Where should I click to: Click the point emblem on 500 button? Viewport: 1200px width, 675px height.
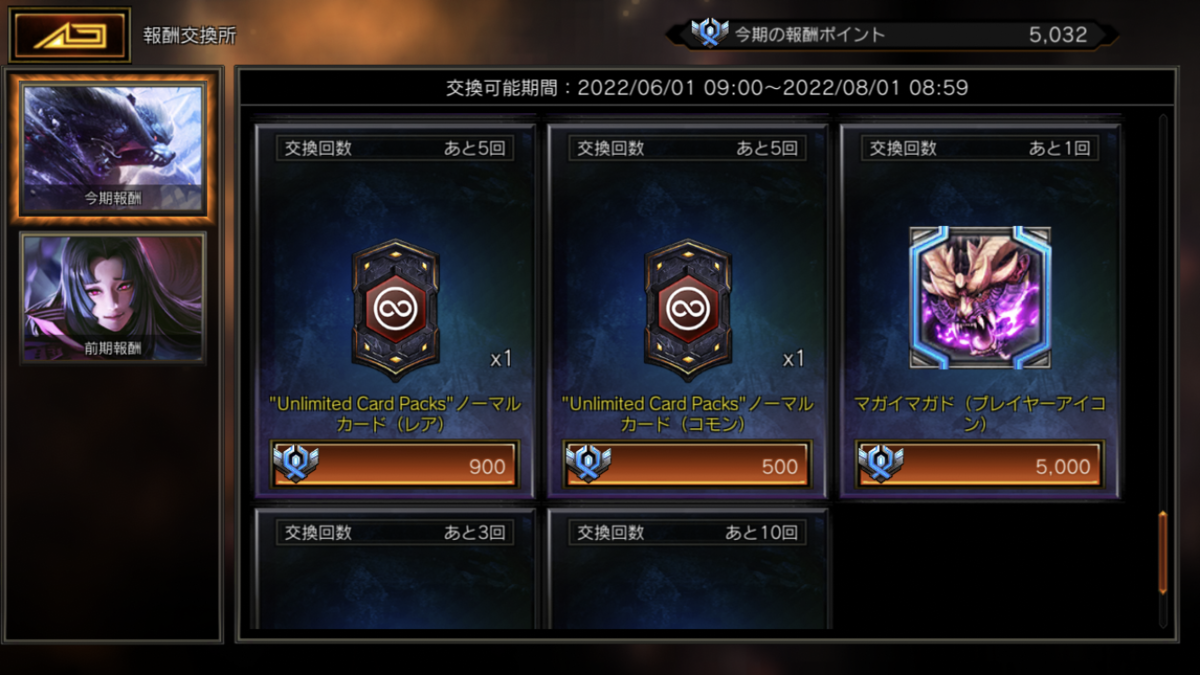click(588, 465)
